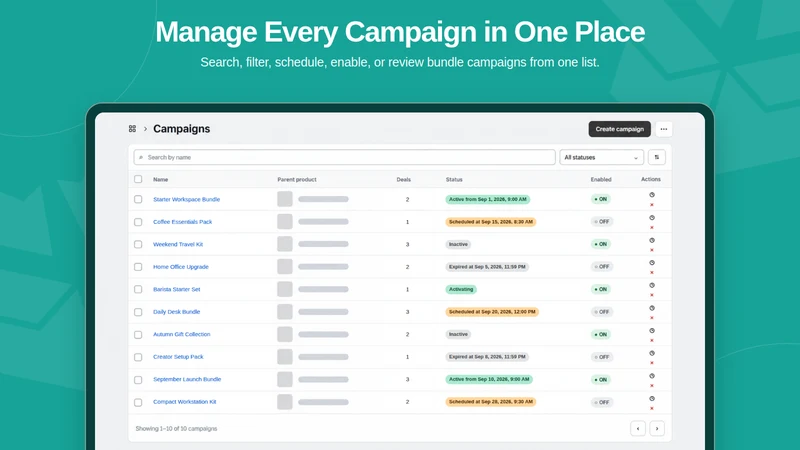Screen dimensions: 800x450
Task: Delete September Launch Bundle with red X icon
Action: pyautogui.click(x=652, y=386)
